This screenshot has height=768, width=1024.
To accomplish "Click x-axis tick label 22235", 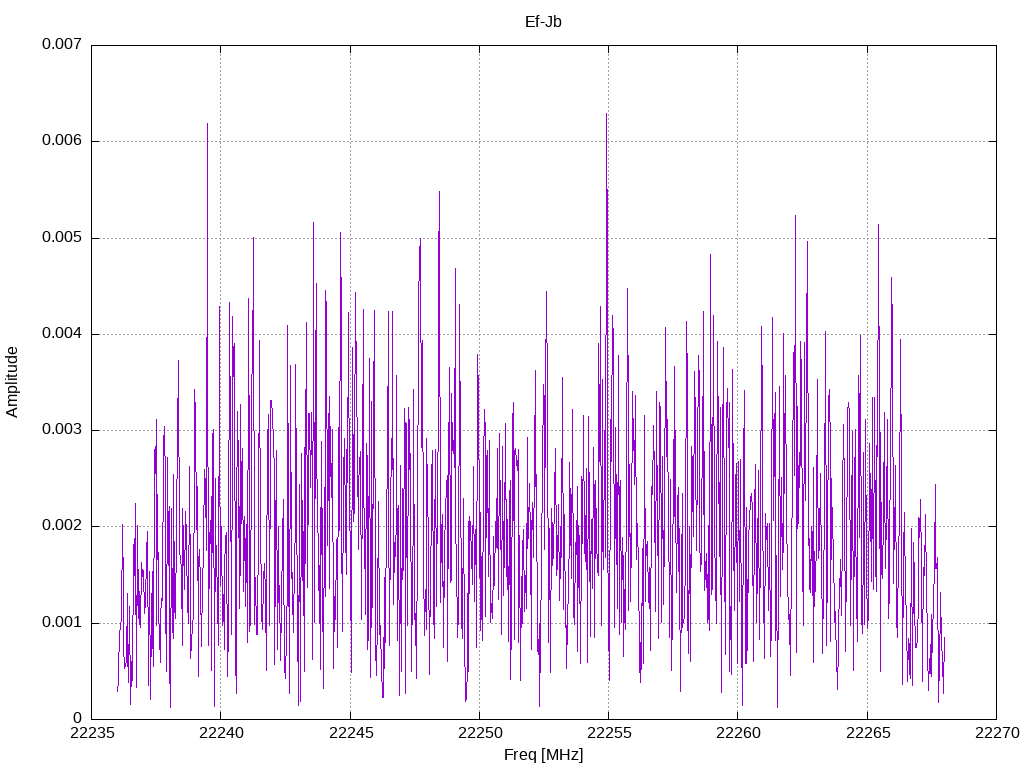I will 91,733.
